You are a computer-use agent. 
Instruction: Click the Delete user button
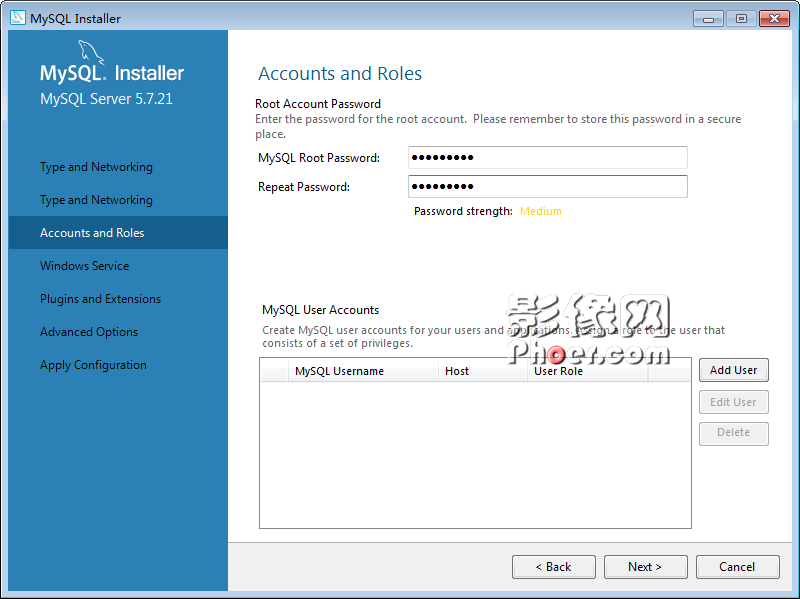coord(734,433)
